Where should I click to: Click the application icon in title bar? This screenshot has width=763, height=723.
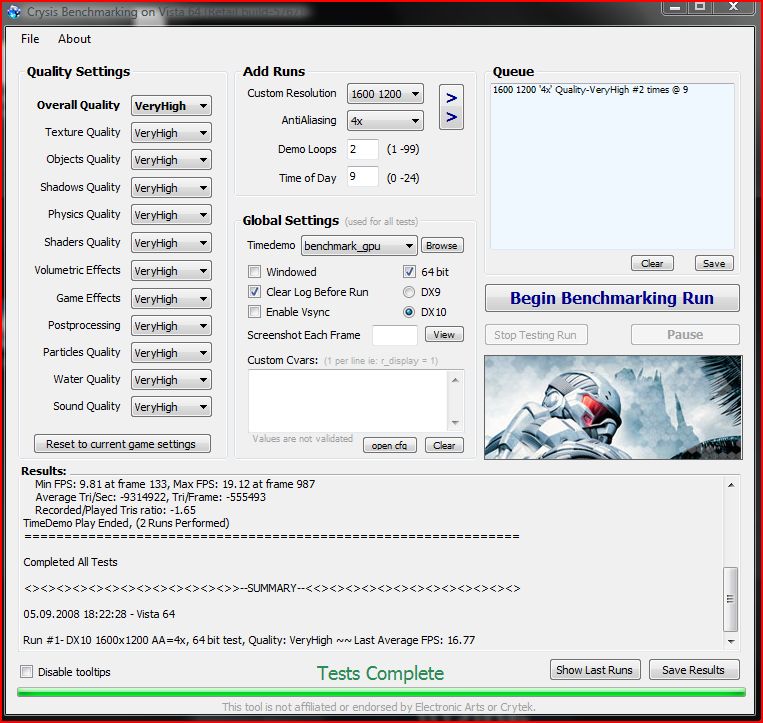tap(14, 12)
